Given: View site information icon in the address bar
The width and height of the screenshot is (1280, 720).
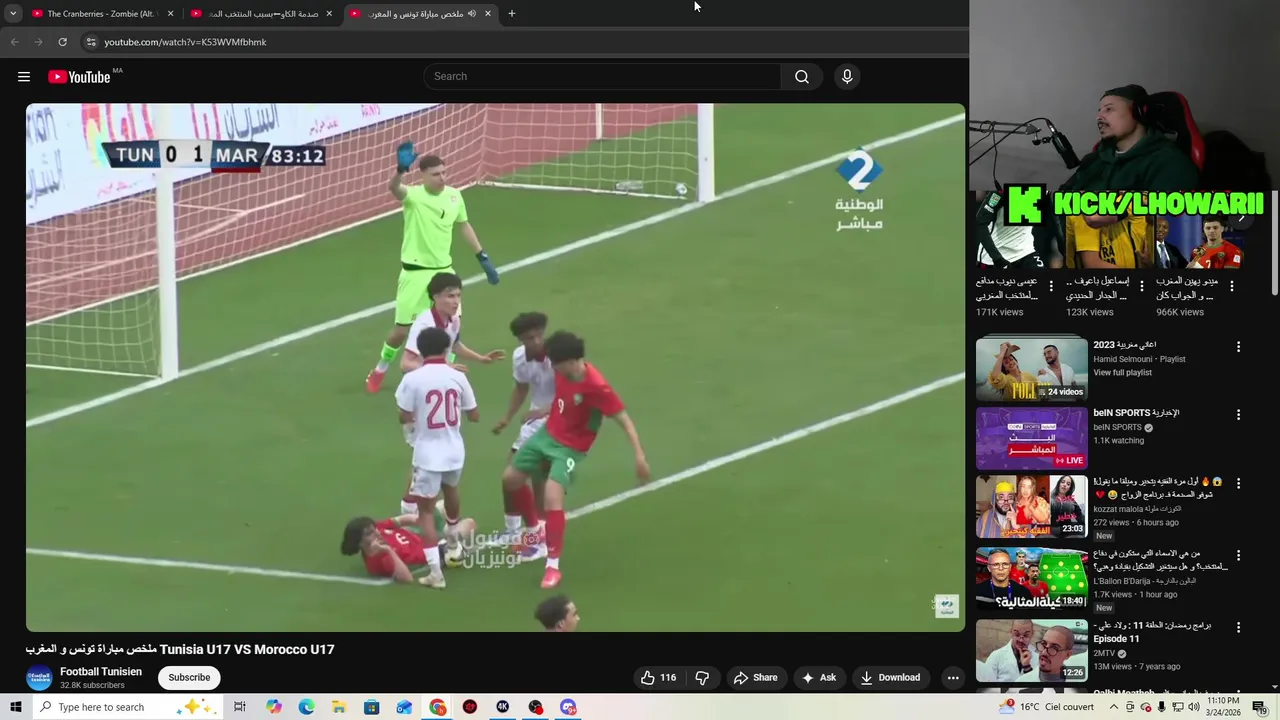Looking at the screenshot, I should click(x=91, y=42).
